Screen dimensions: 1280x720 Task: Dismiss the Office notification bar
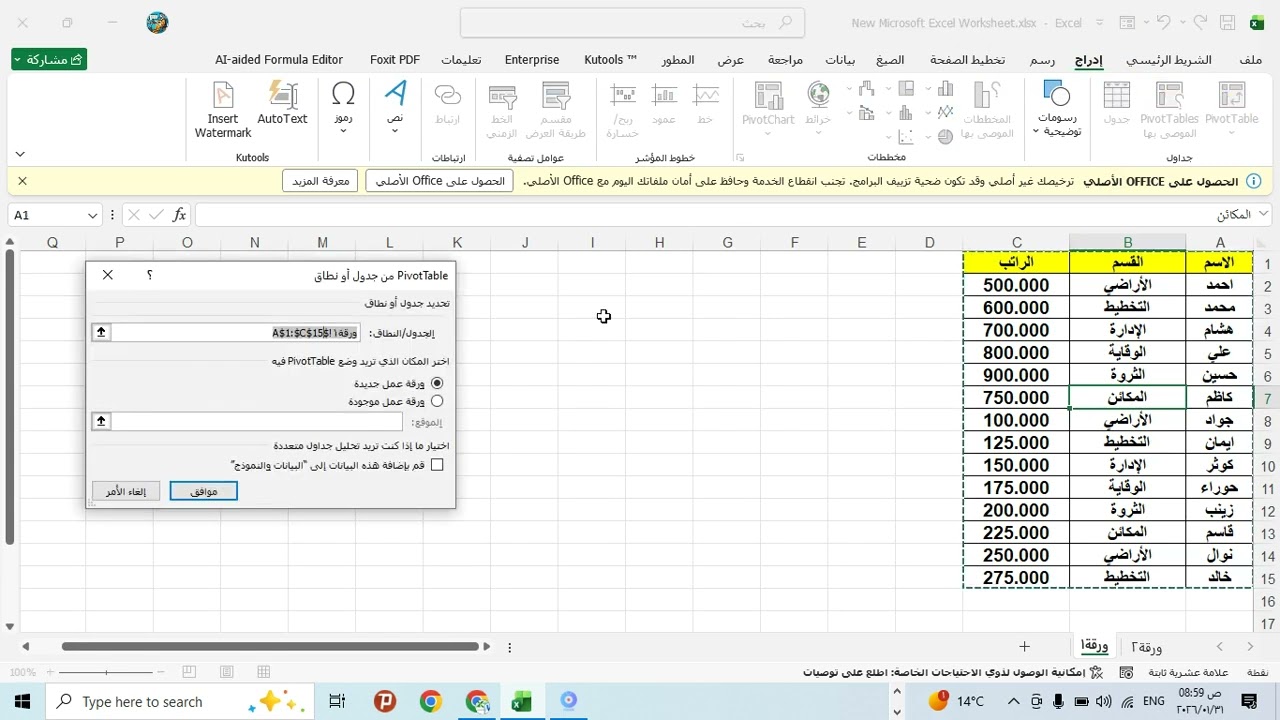(x=22, y=181)
